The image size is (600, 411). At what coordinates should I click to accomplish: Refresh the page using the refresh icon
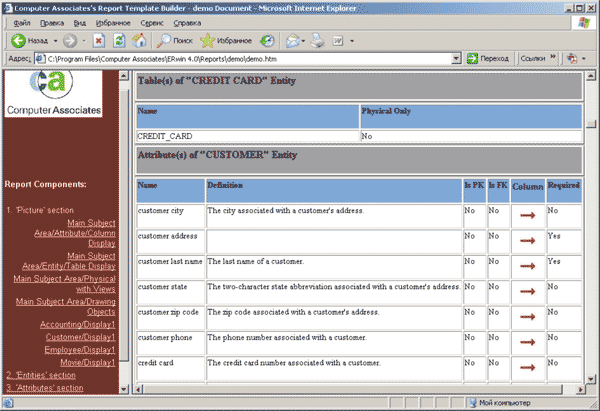(x=119, y=41)
